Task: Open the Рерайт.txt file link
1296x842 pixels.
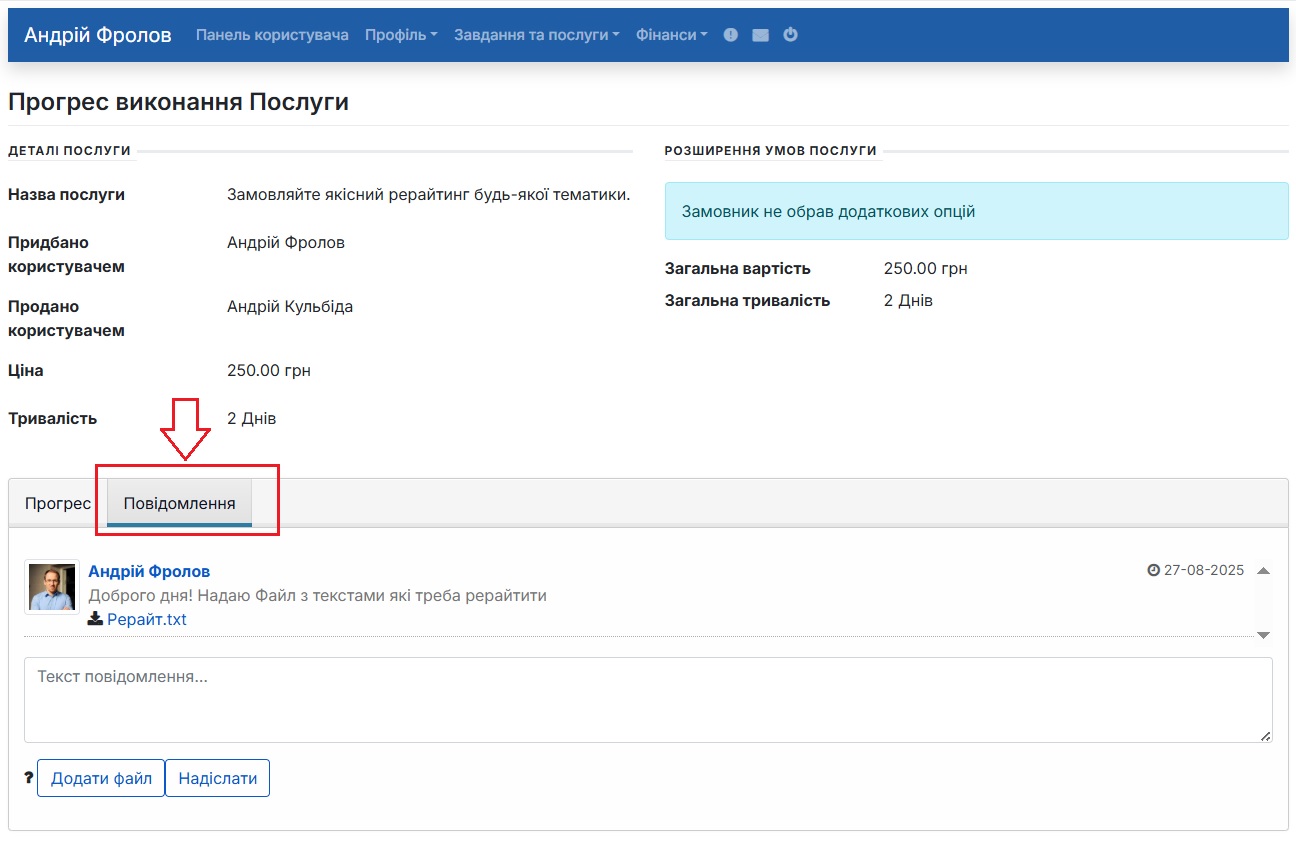Action: pyautogui.click(x=147, y=619)
